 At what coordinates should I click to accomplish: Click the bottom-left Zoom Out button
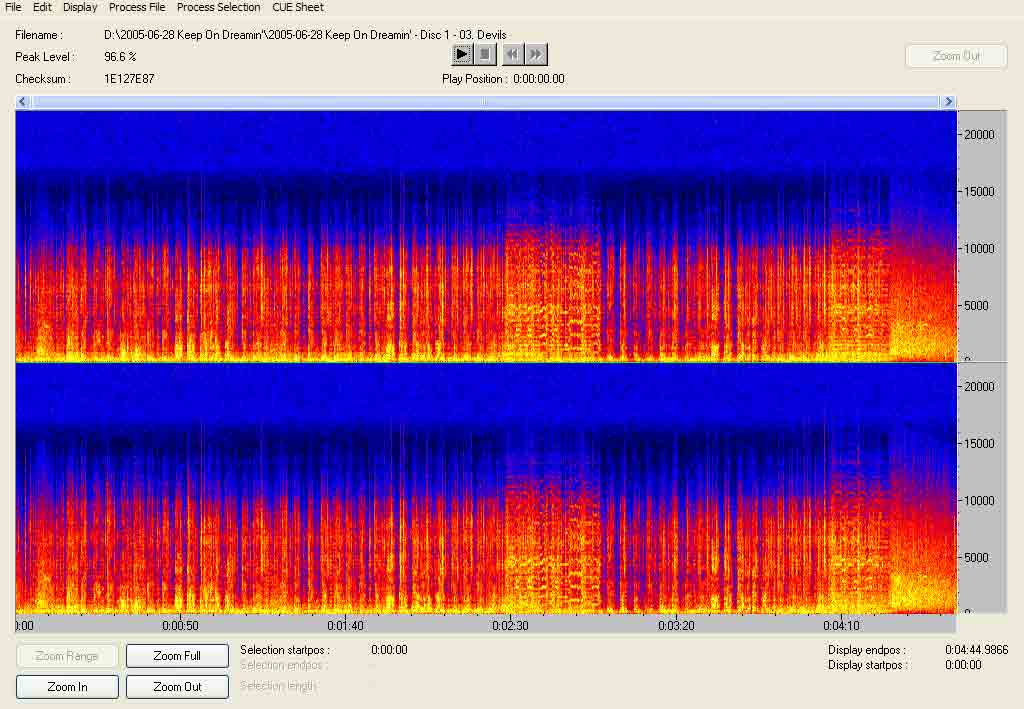point(177,686)
